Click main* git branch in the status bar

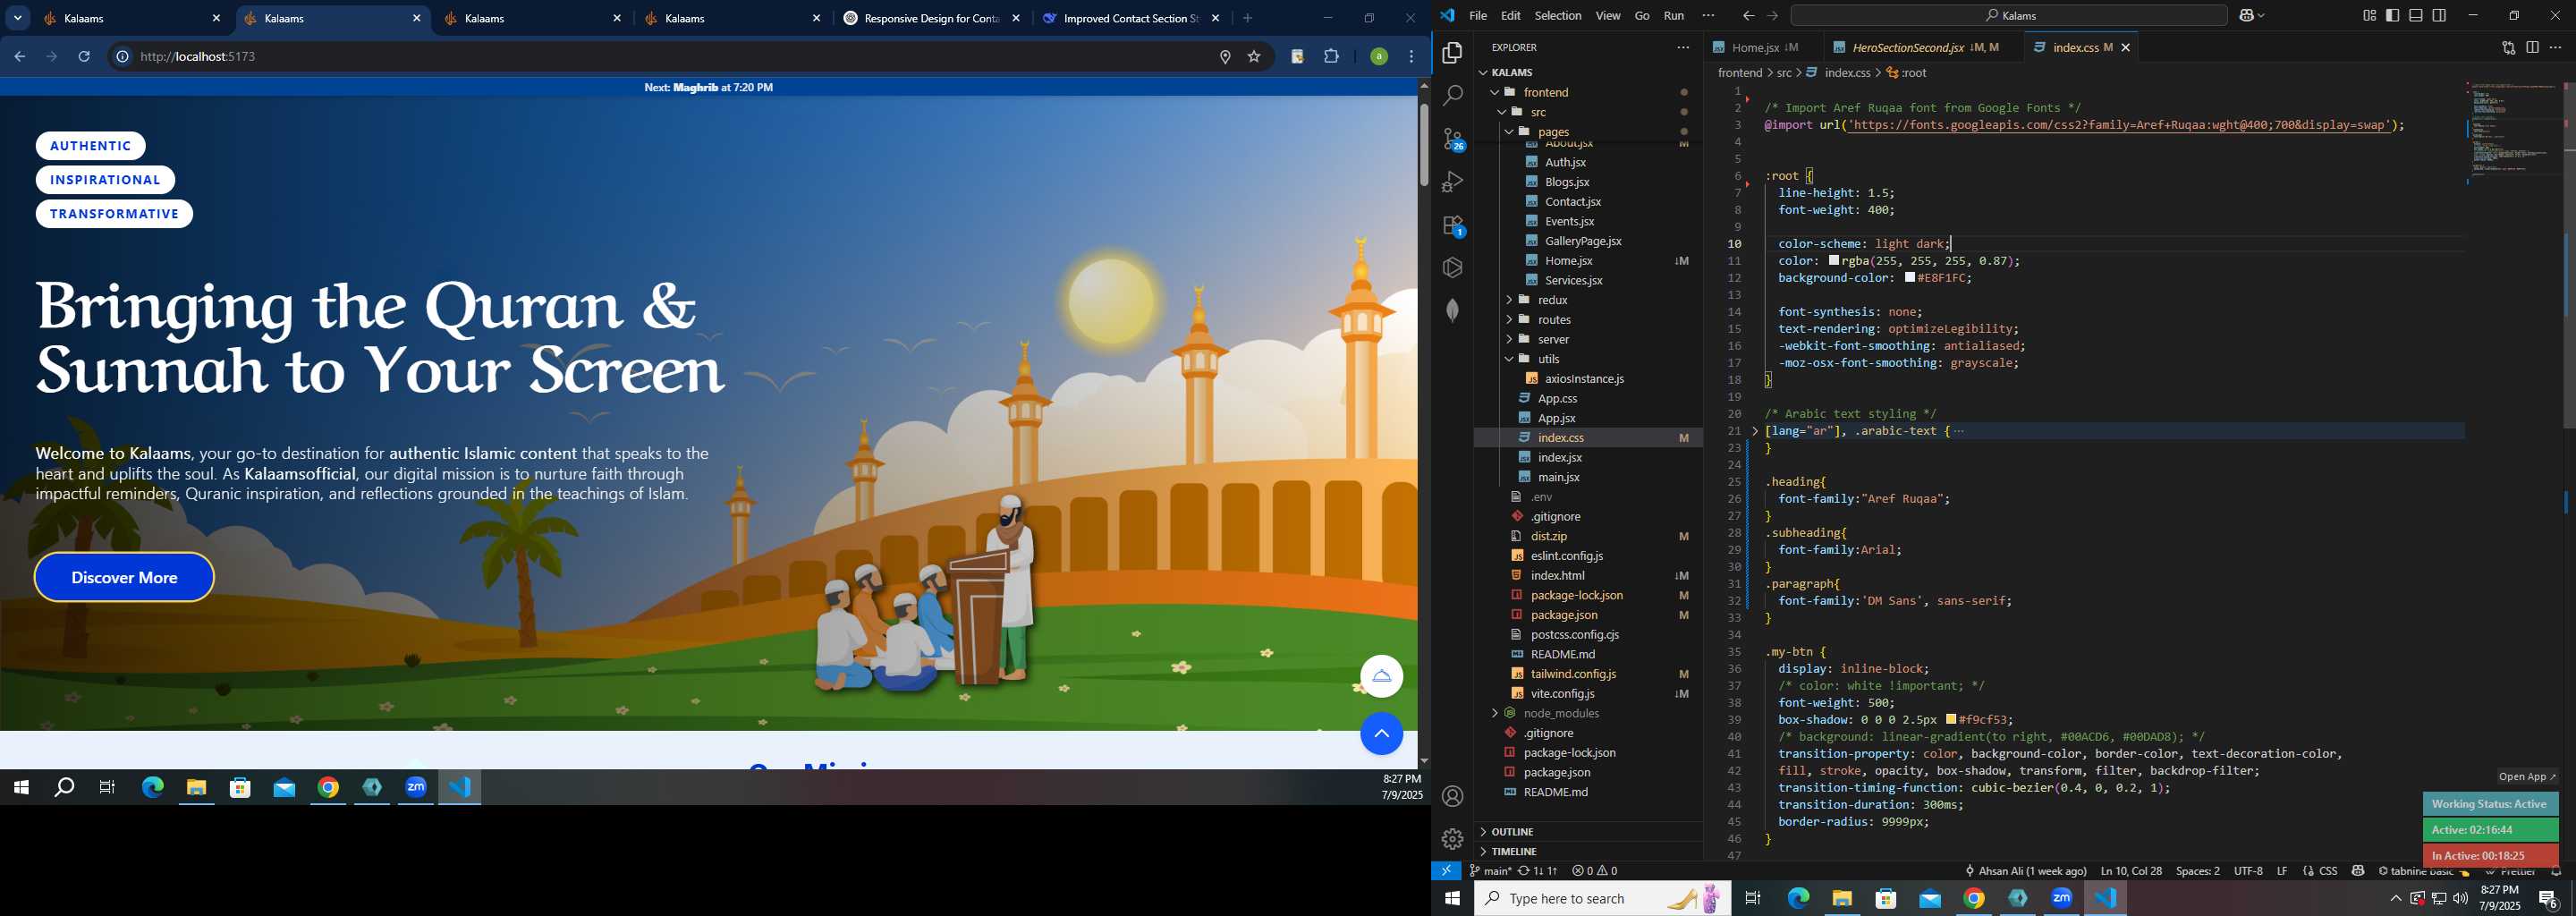(x=1490, y=871)
